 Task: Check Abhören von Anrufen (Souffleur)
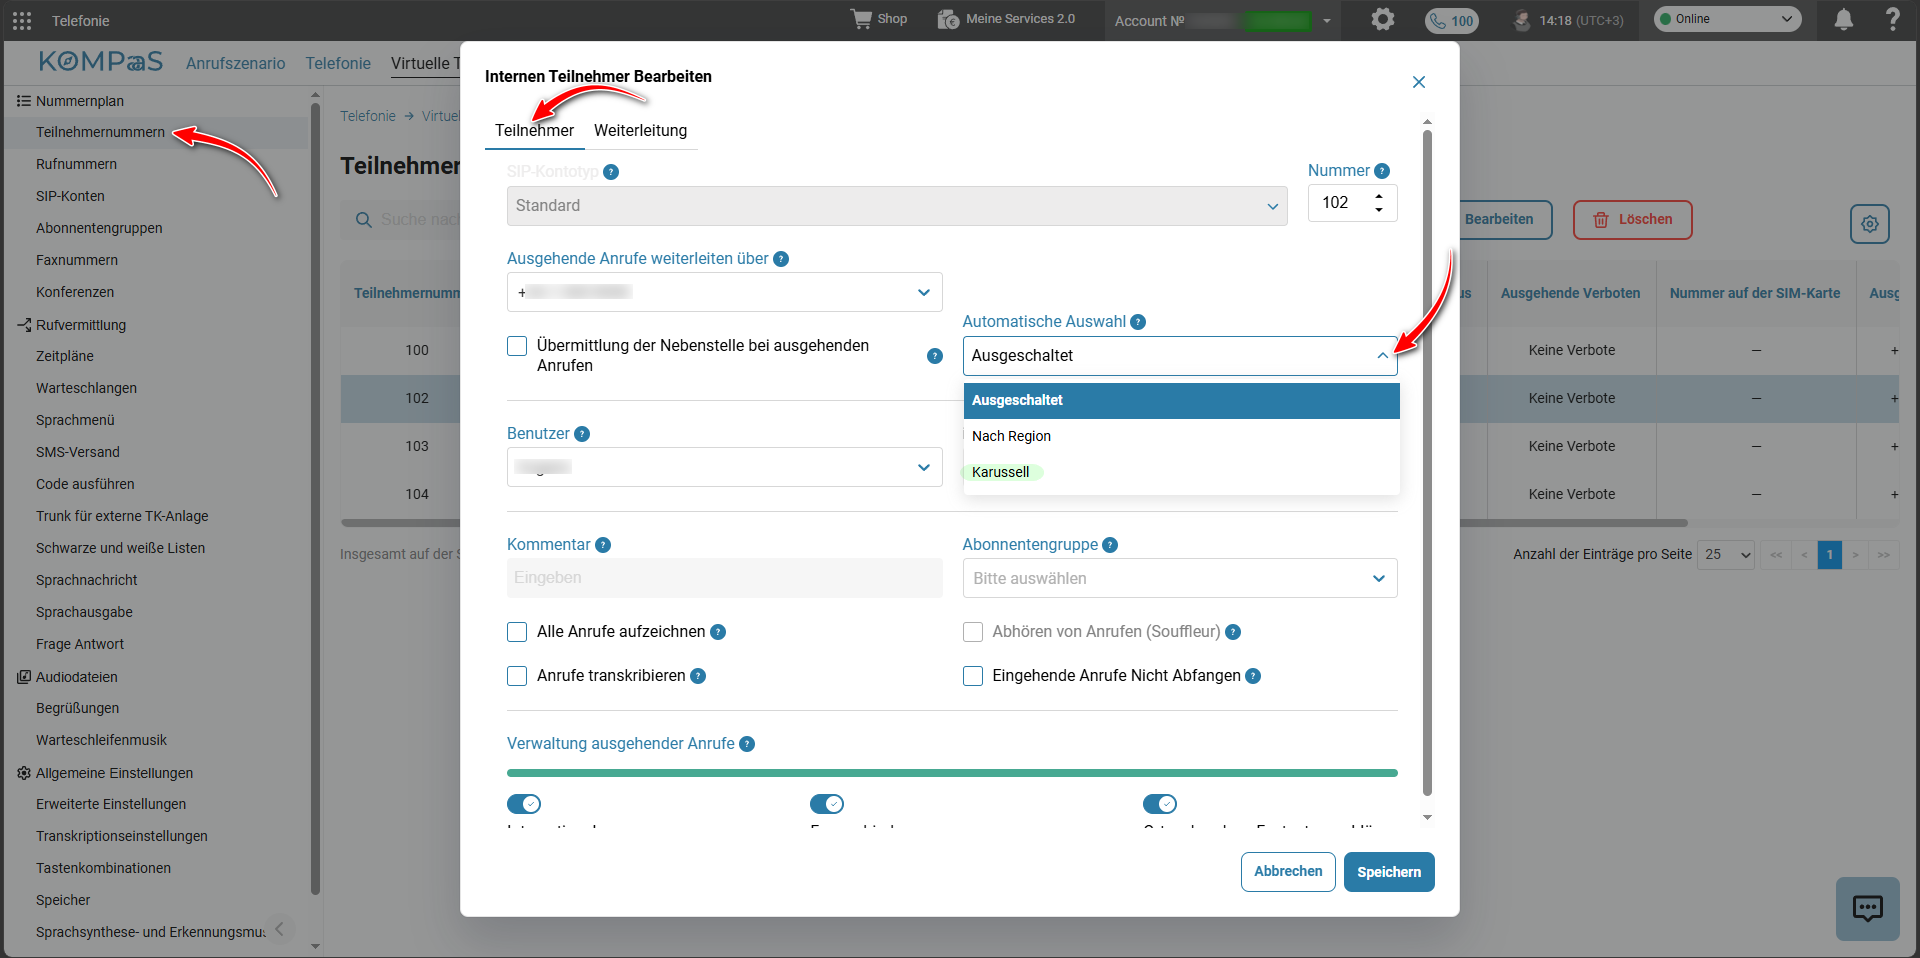[x=973, y=632]
